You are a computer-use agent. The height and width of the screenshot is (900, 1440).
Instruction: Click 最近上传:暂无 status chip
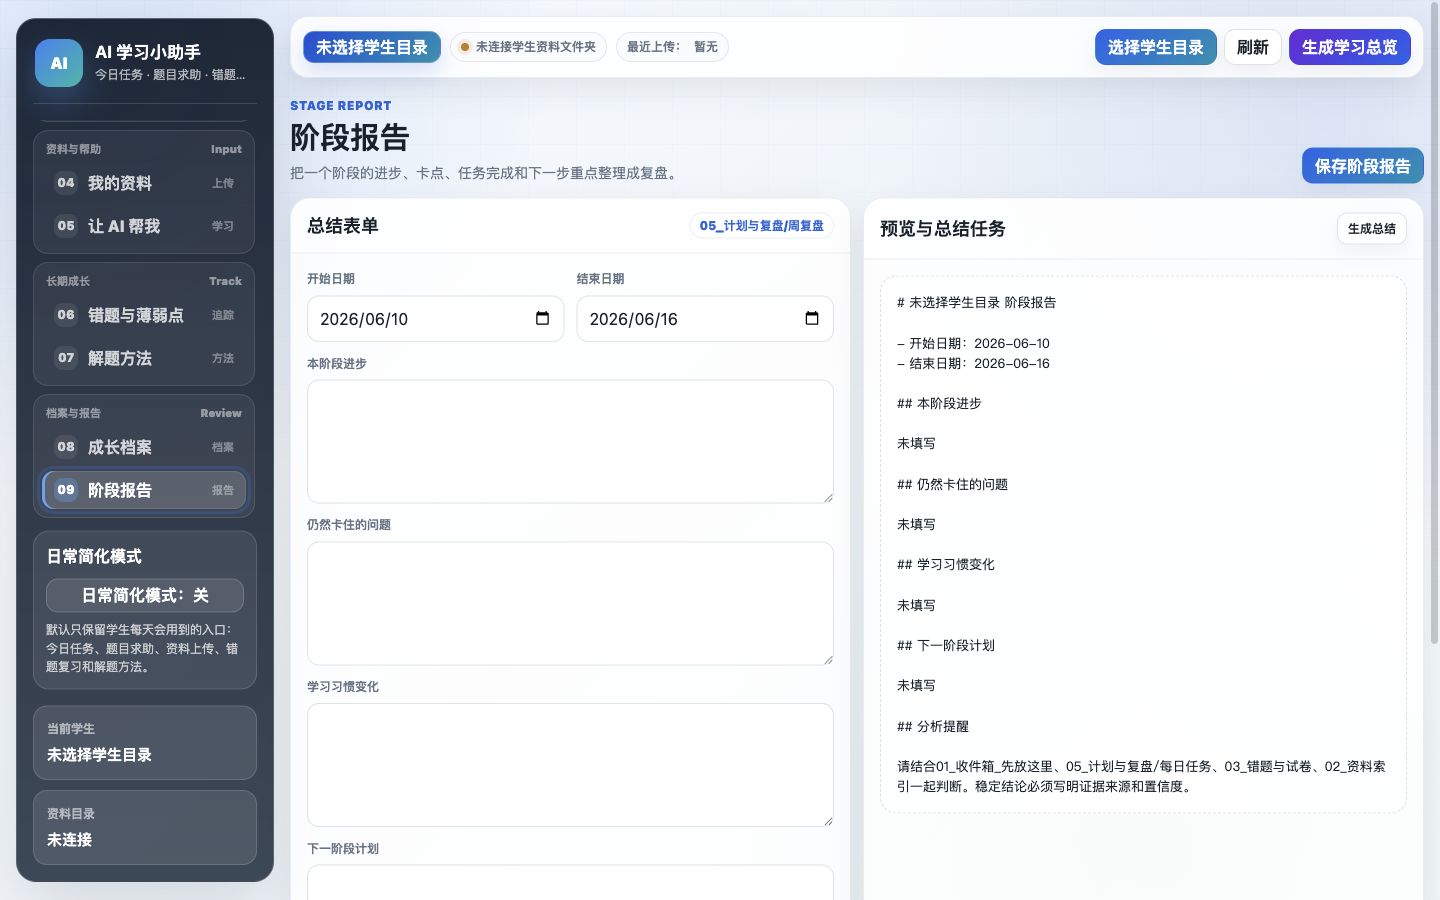(x=672, y=47)
